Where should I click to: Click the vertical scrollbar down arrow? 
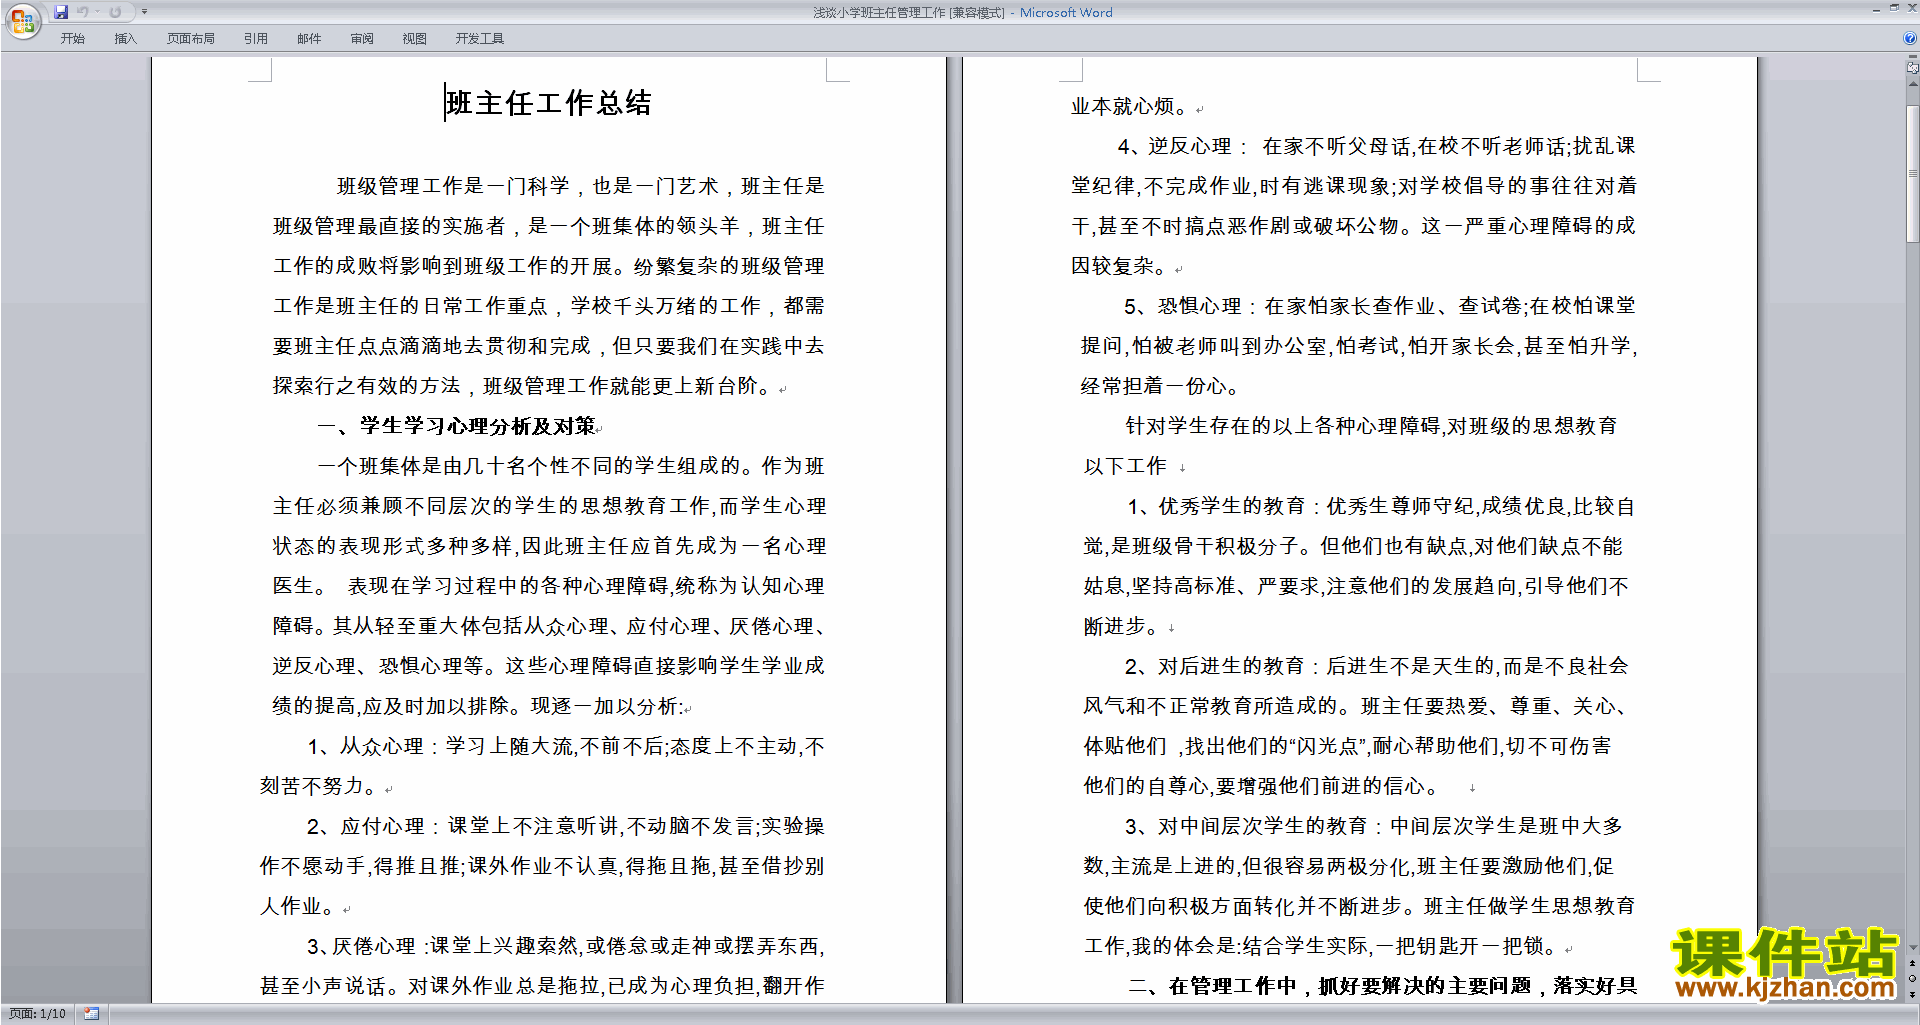1912,947
